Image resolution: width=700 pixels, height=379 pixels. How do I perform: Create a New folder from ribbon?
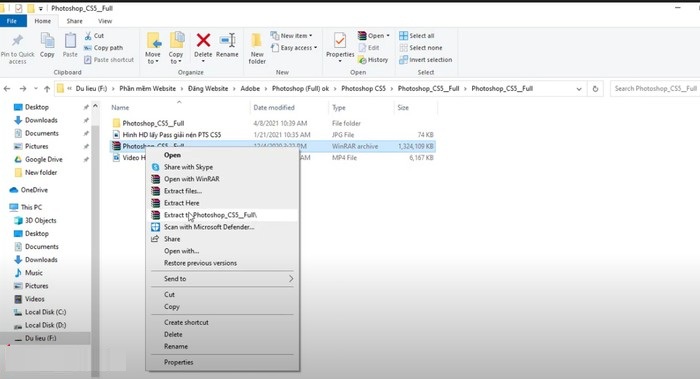pyautogui.click(x=257, y=48)
